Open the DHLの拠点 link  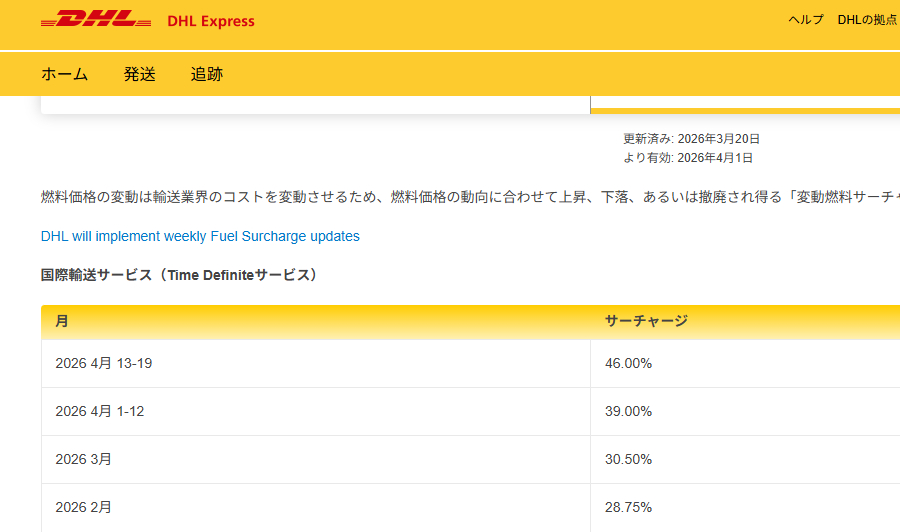pyautogui.click(x=868, y=20)
